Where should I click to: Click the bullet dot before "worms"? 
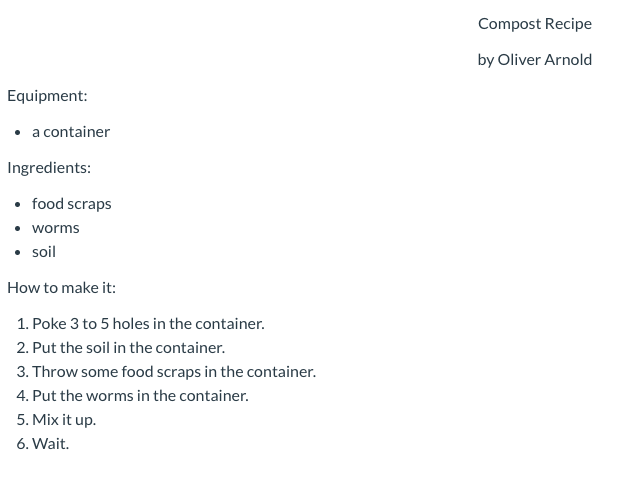18,228
